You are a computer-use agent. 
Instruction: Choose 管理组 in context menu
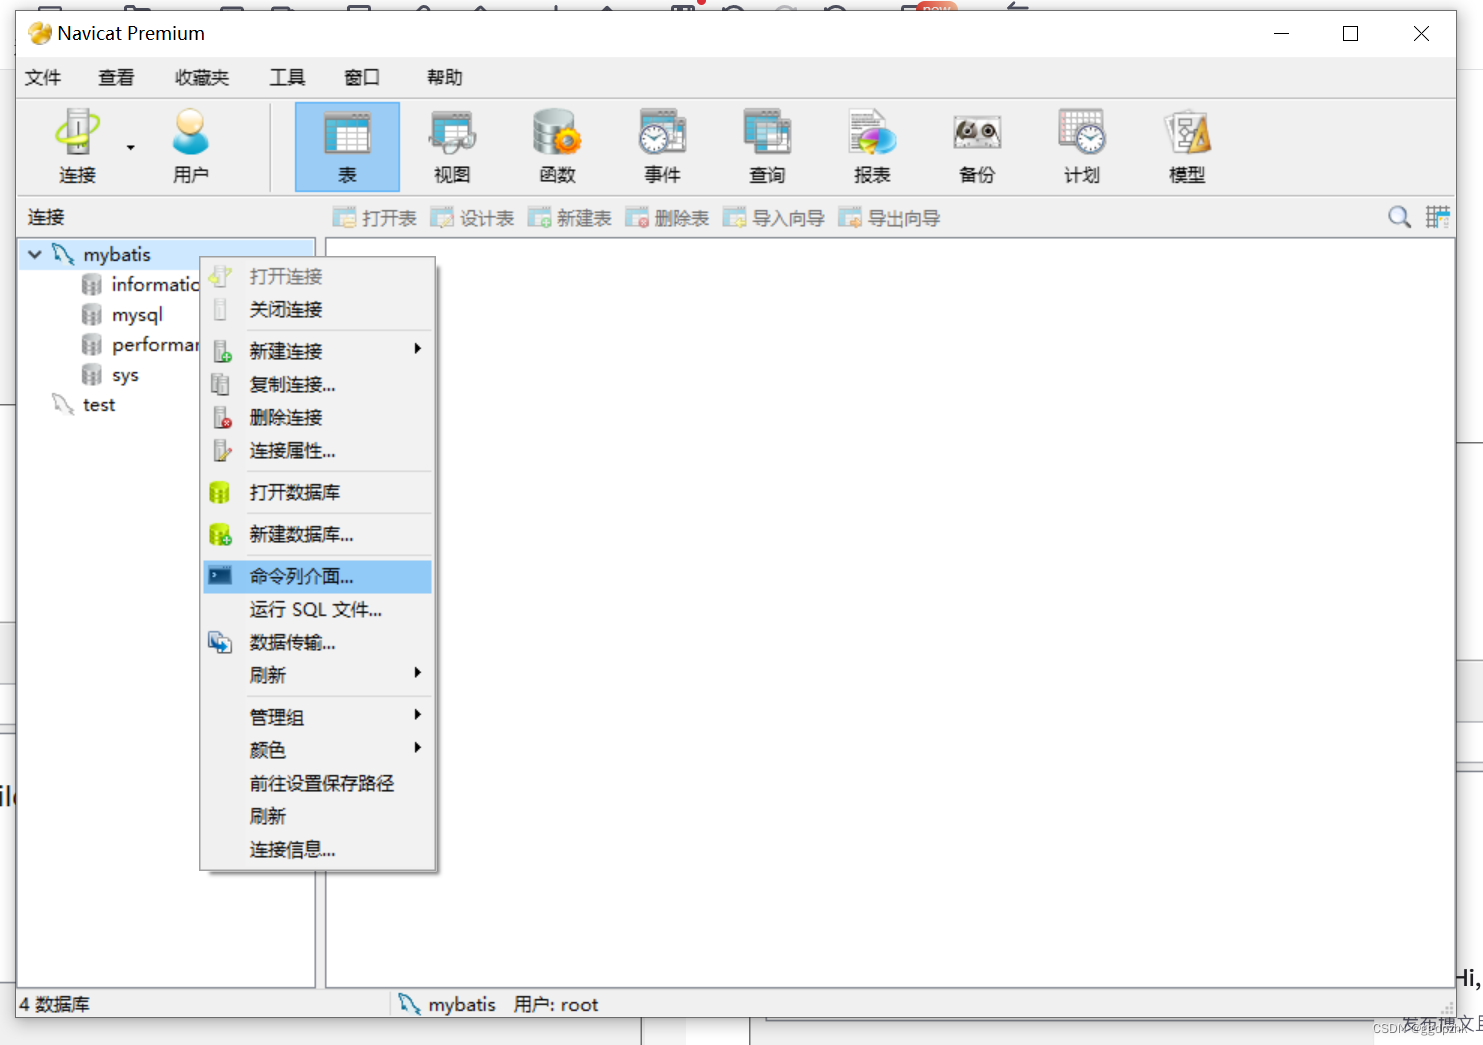pos(318,717)
